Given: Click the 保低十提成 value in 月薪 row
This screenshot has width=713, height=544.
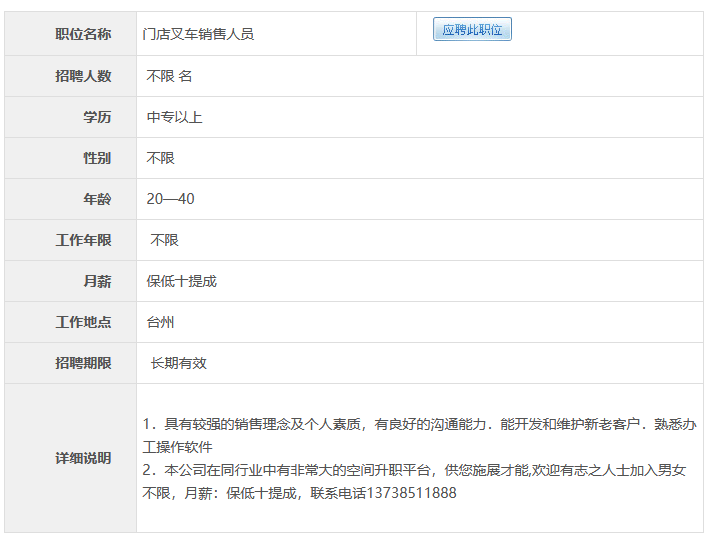Looking at the screenshot, I should (182, 281).
